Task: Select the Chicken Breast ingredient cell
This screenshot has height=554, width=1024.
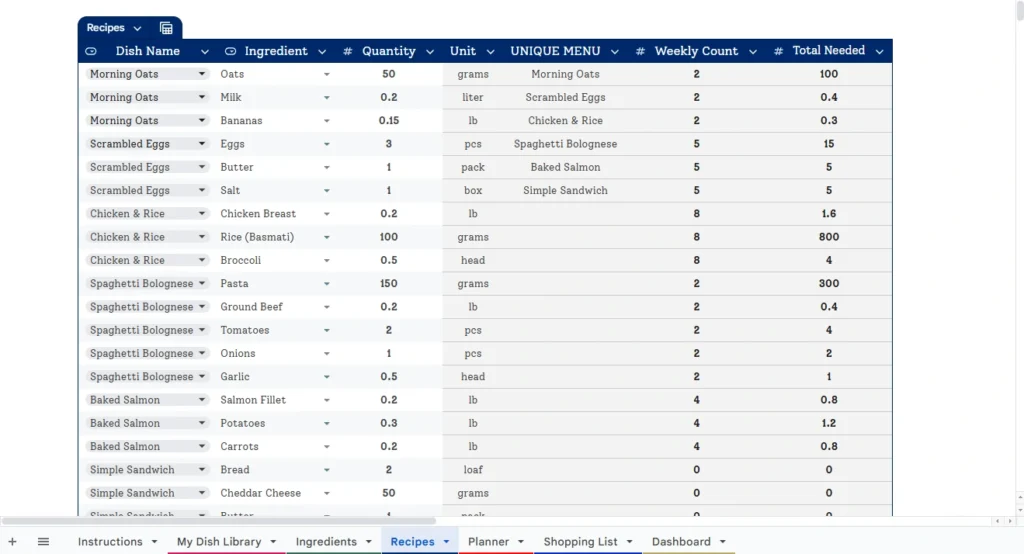Action: click(274, 214)
